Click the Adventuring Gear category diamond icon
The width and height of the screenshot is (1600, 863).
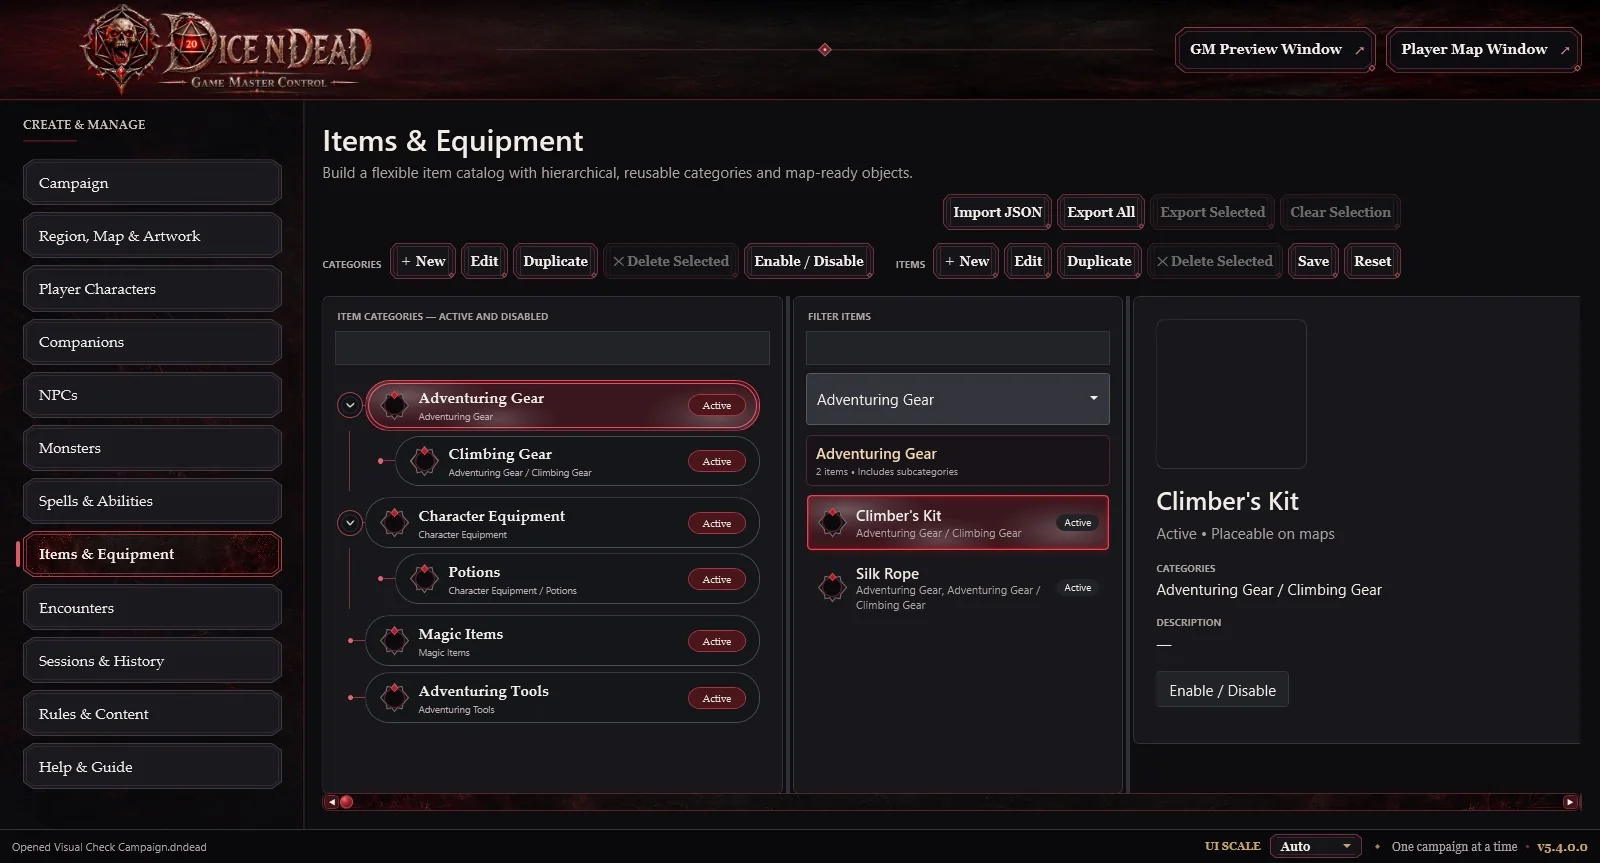click(395, 405)
